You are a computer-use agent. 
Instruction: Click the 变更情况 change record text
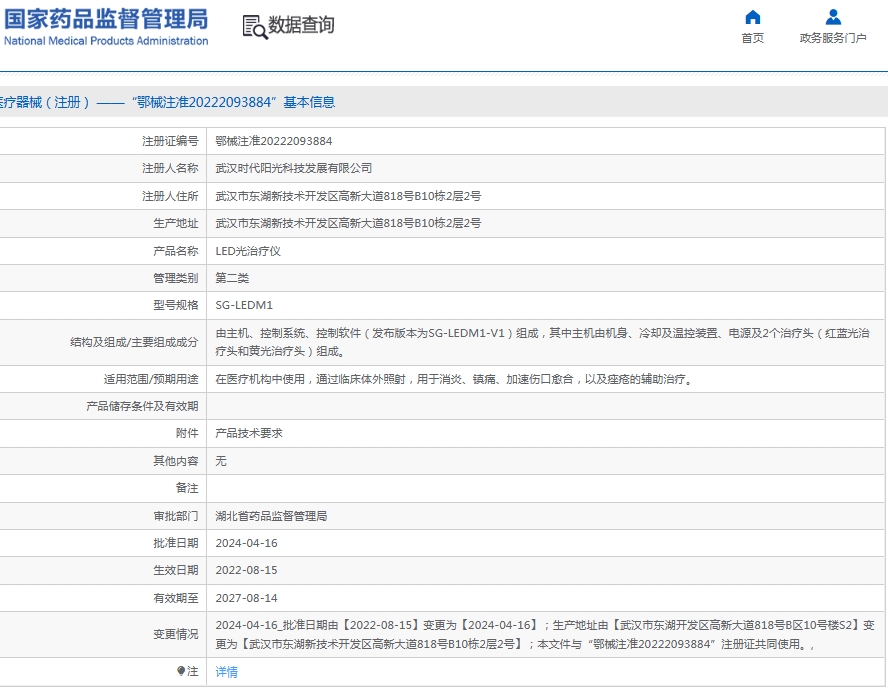tap(545, 634)
